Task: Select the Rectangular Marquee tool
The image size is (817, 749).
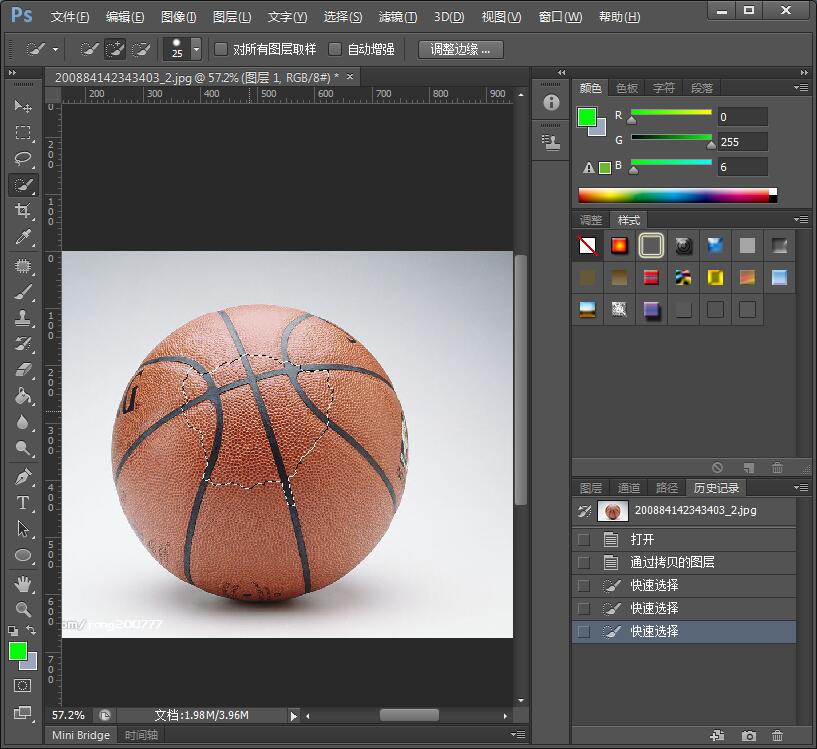Action: (23, 132)
